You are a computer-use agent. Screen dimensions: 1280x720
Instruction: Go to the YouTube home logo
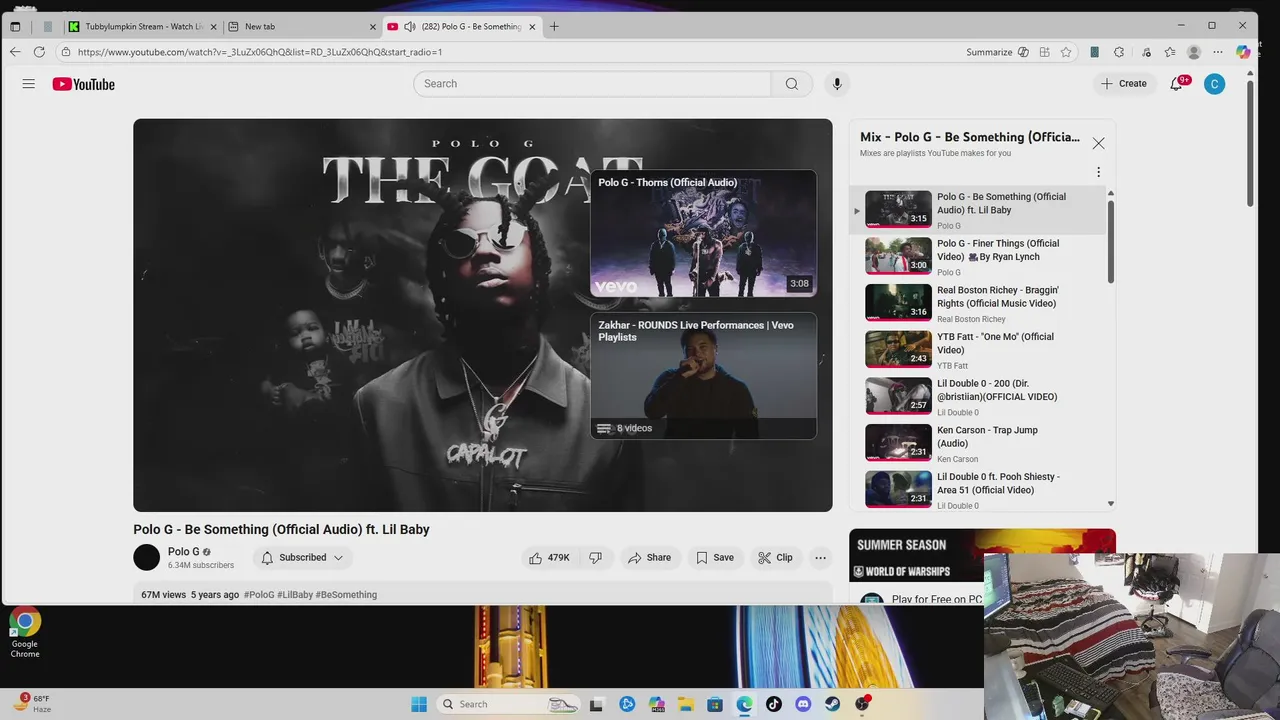84,84
